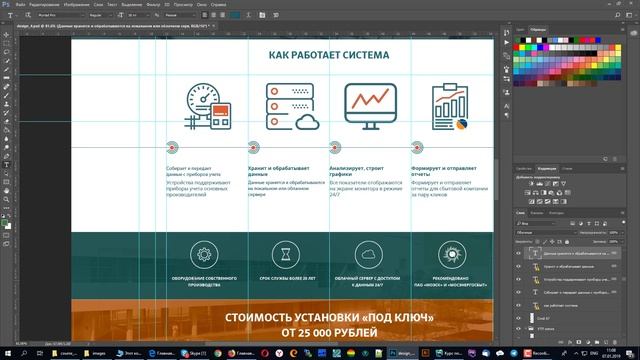Open the font size dropdown
640x360 pixels.
pyautogui.click(x=138, y=15)
